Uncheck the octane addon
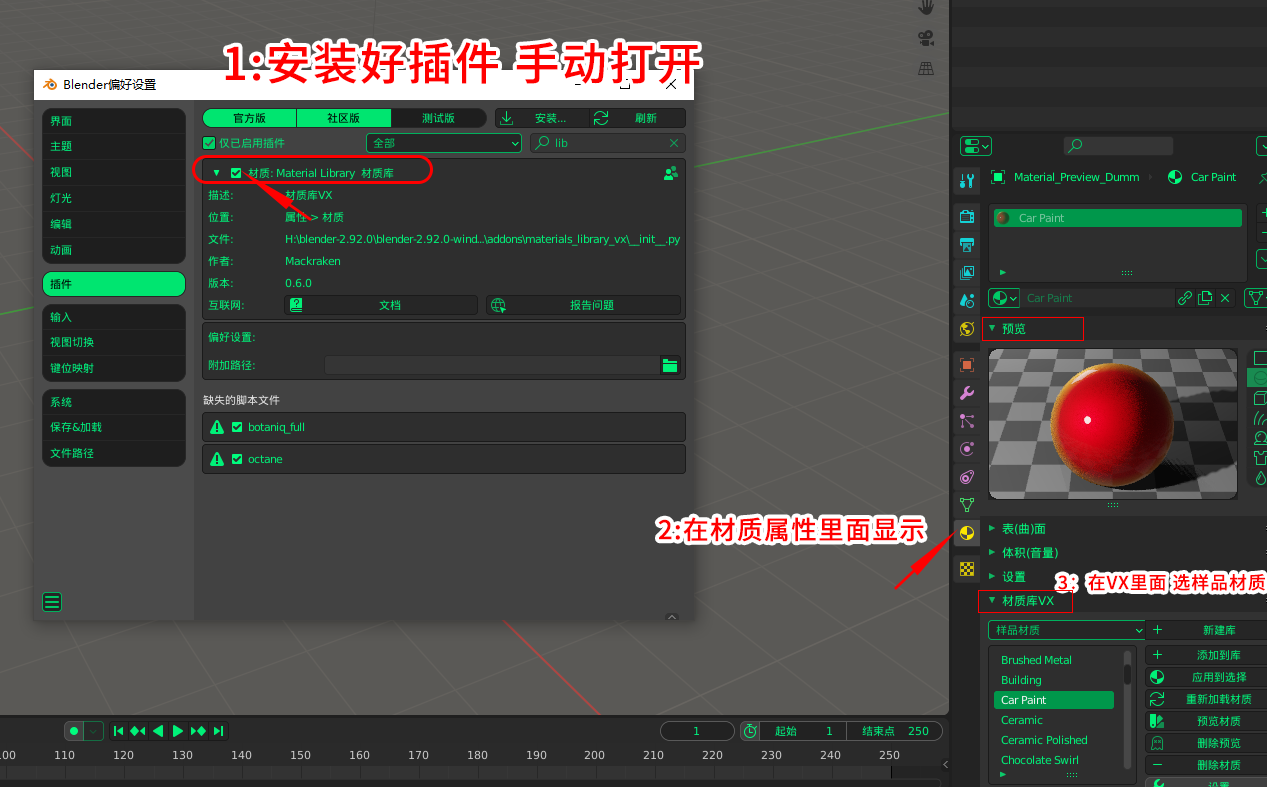Screen dimensions: 1267x787 237,459
